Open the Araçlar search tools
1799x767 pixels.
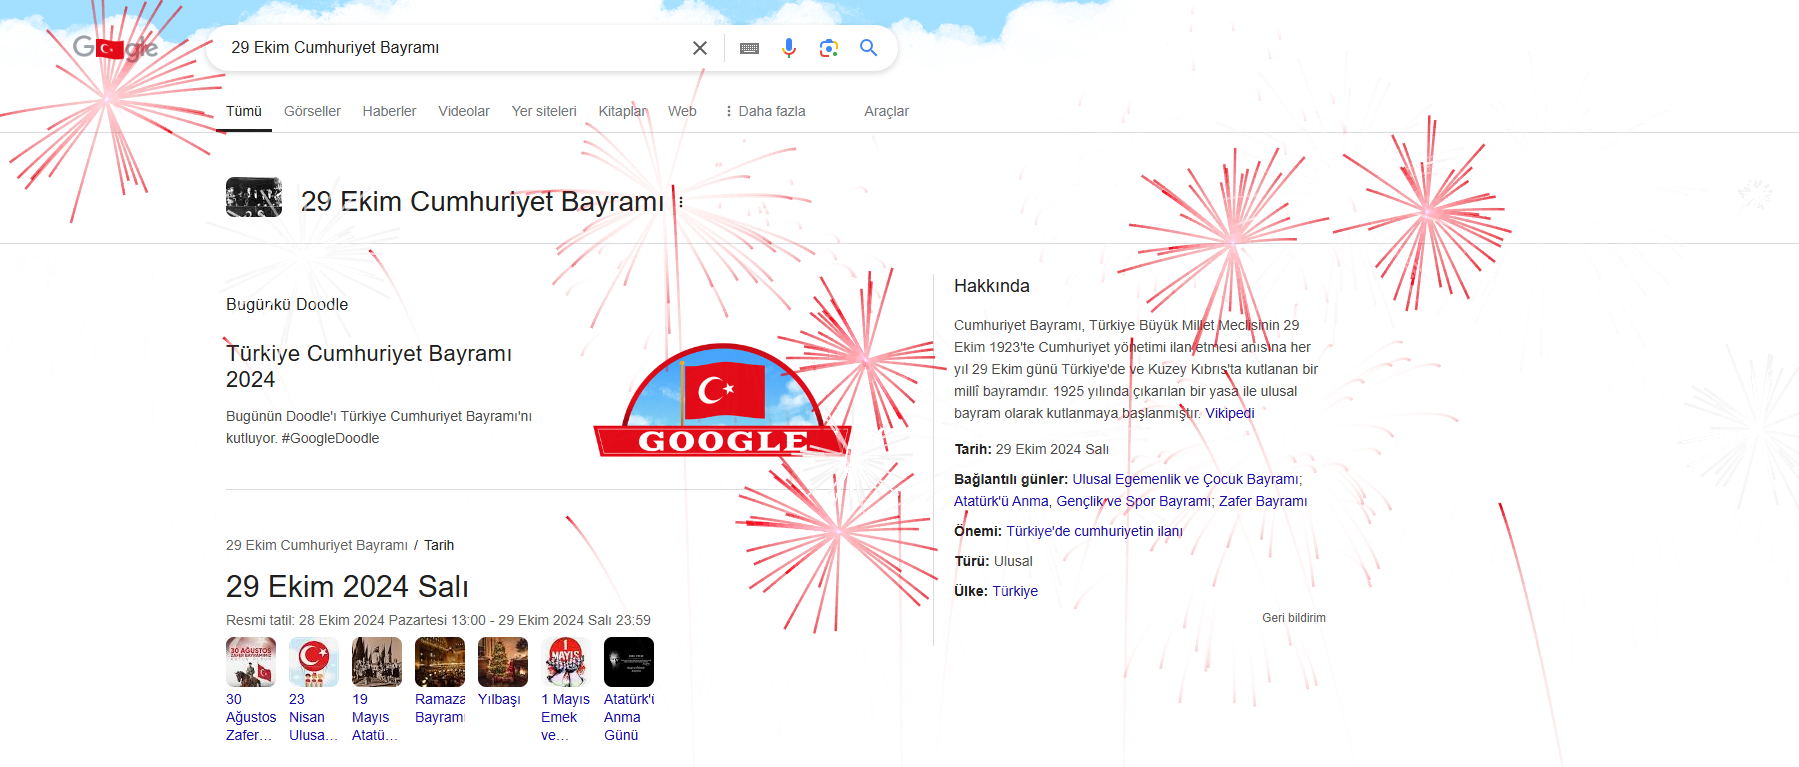click(886, 111)
